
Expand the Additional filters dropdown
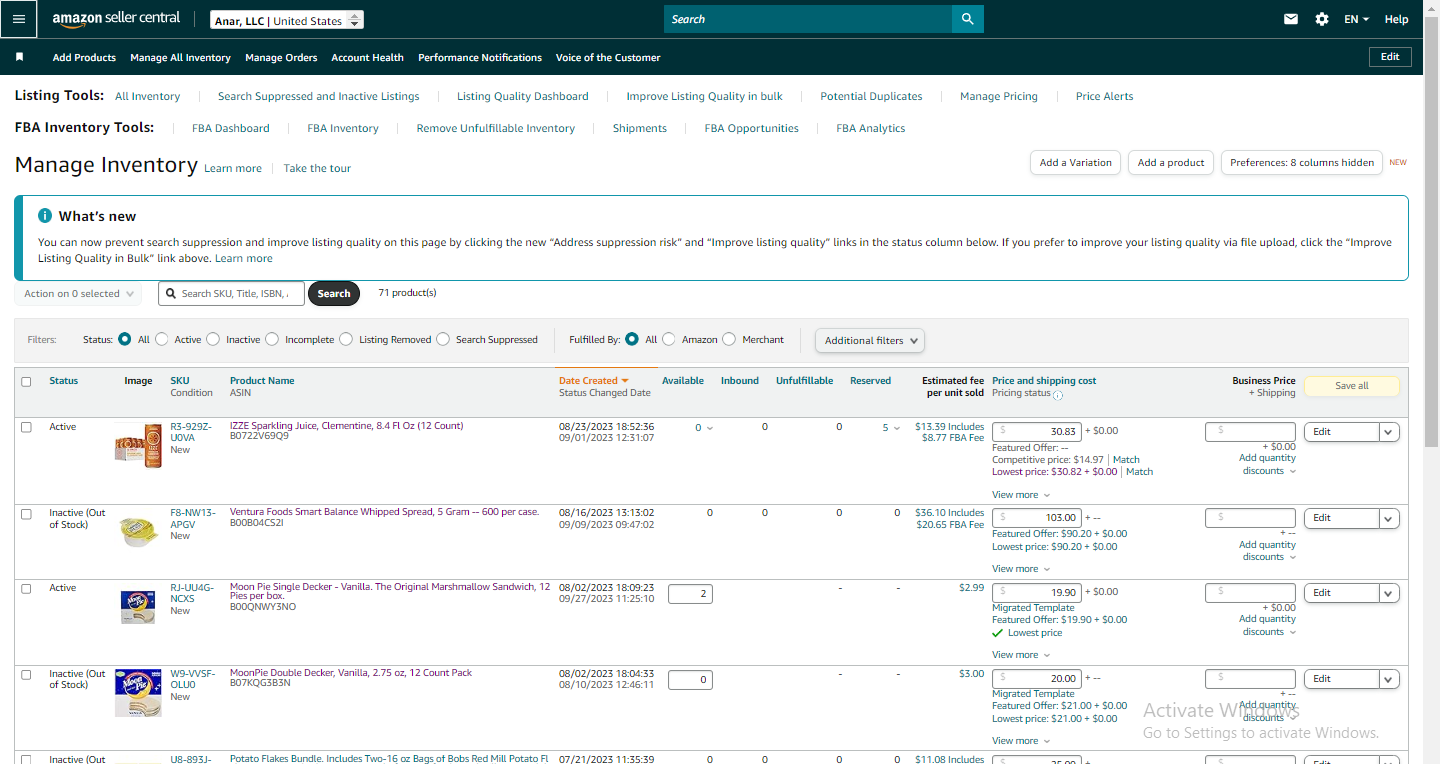(870, 341)
